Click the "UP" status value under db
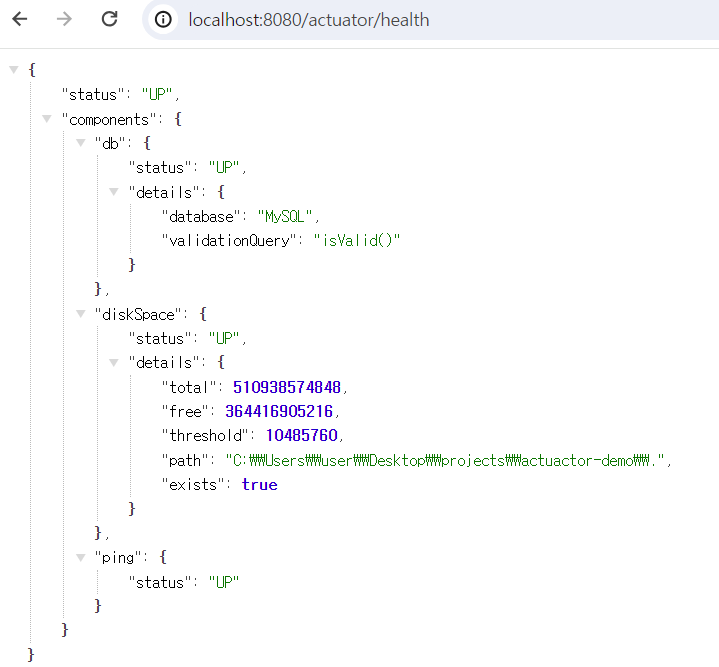 coord(224,167)
